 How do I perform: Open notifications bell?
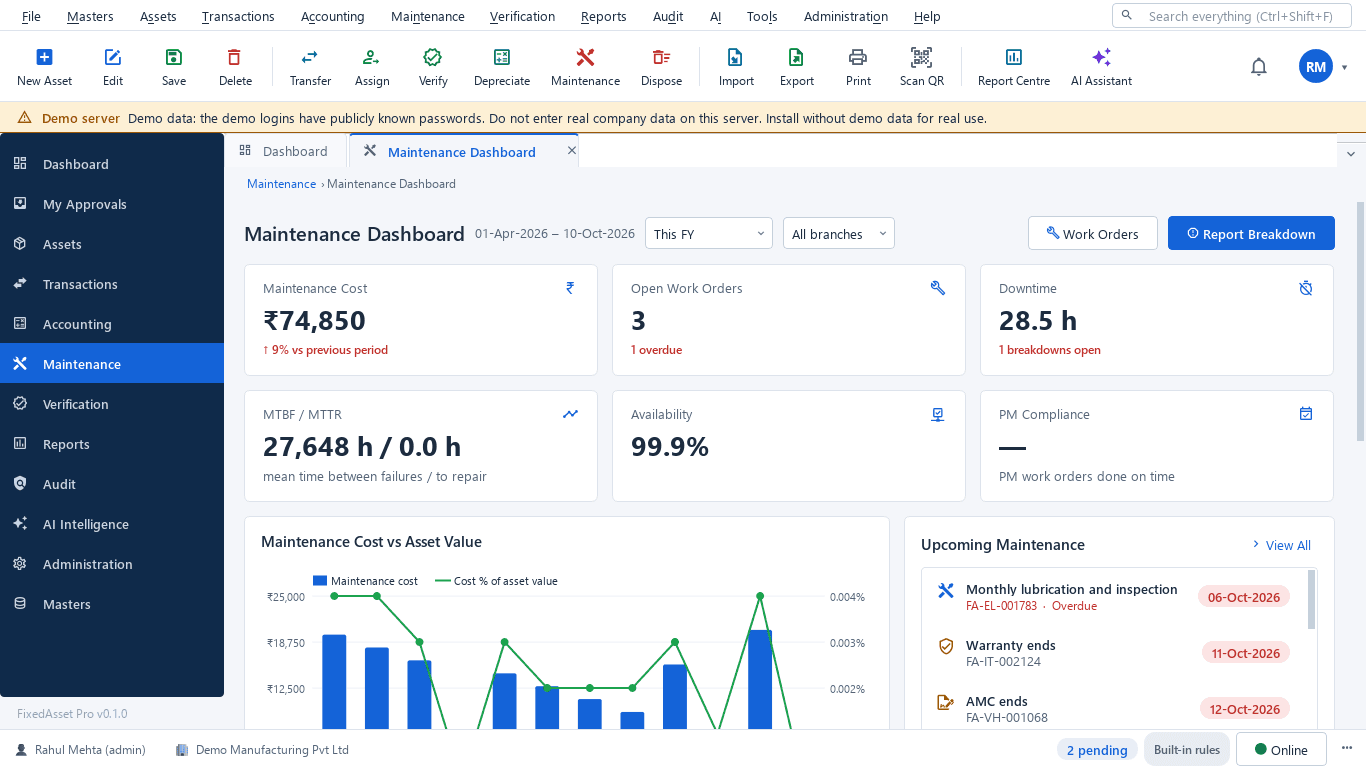click(x=1259, y=67)
